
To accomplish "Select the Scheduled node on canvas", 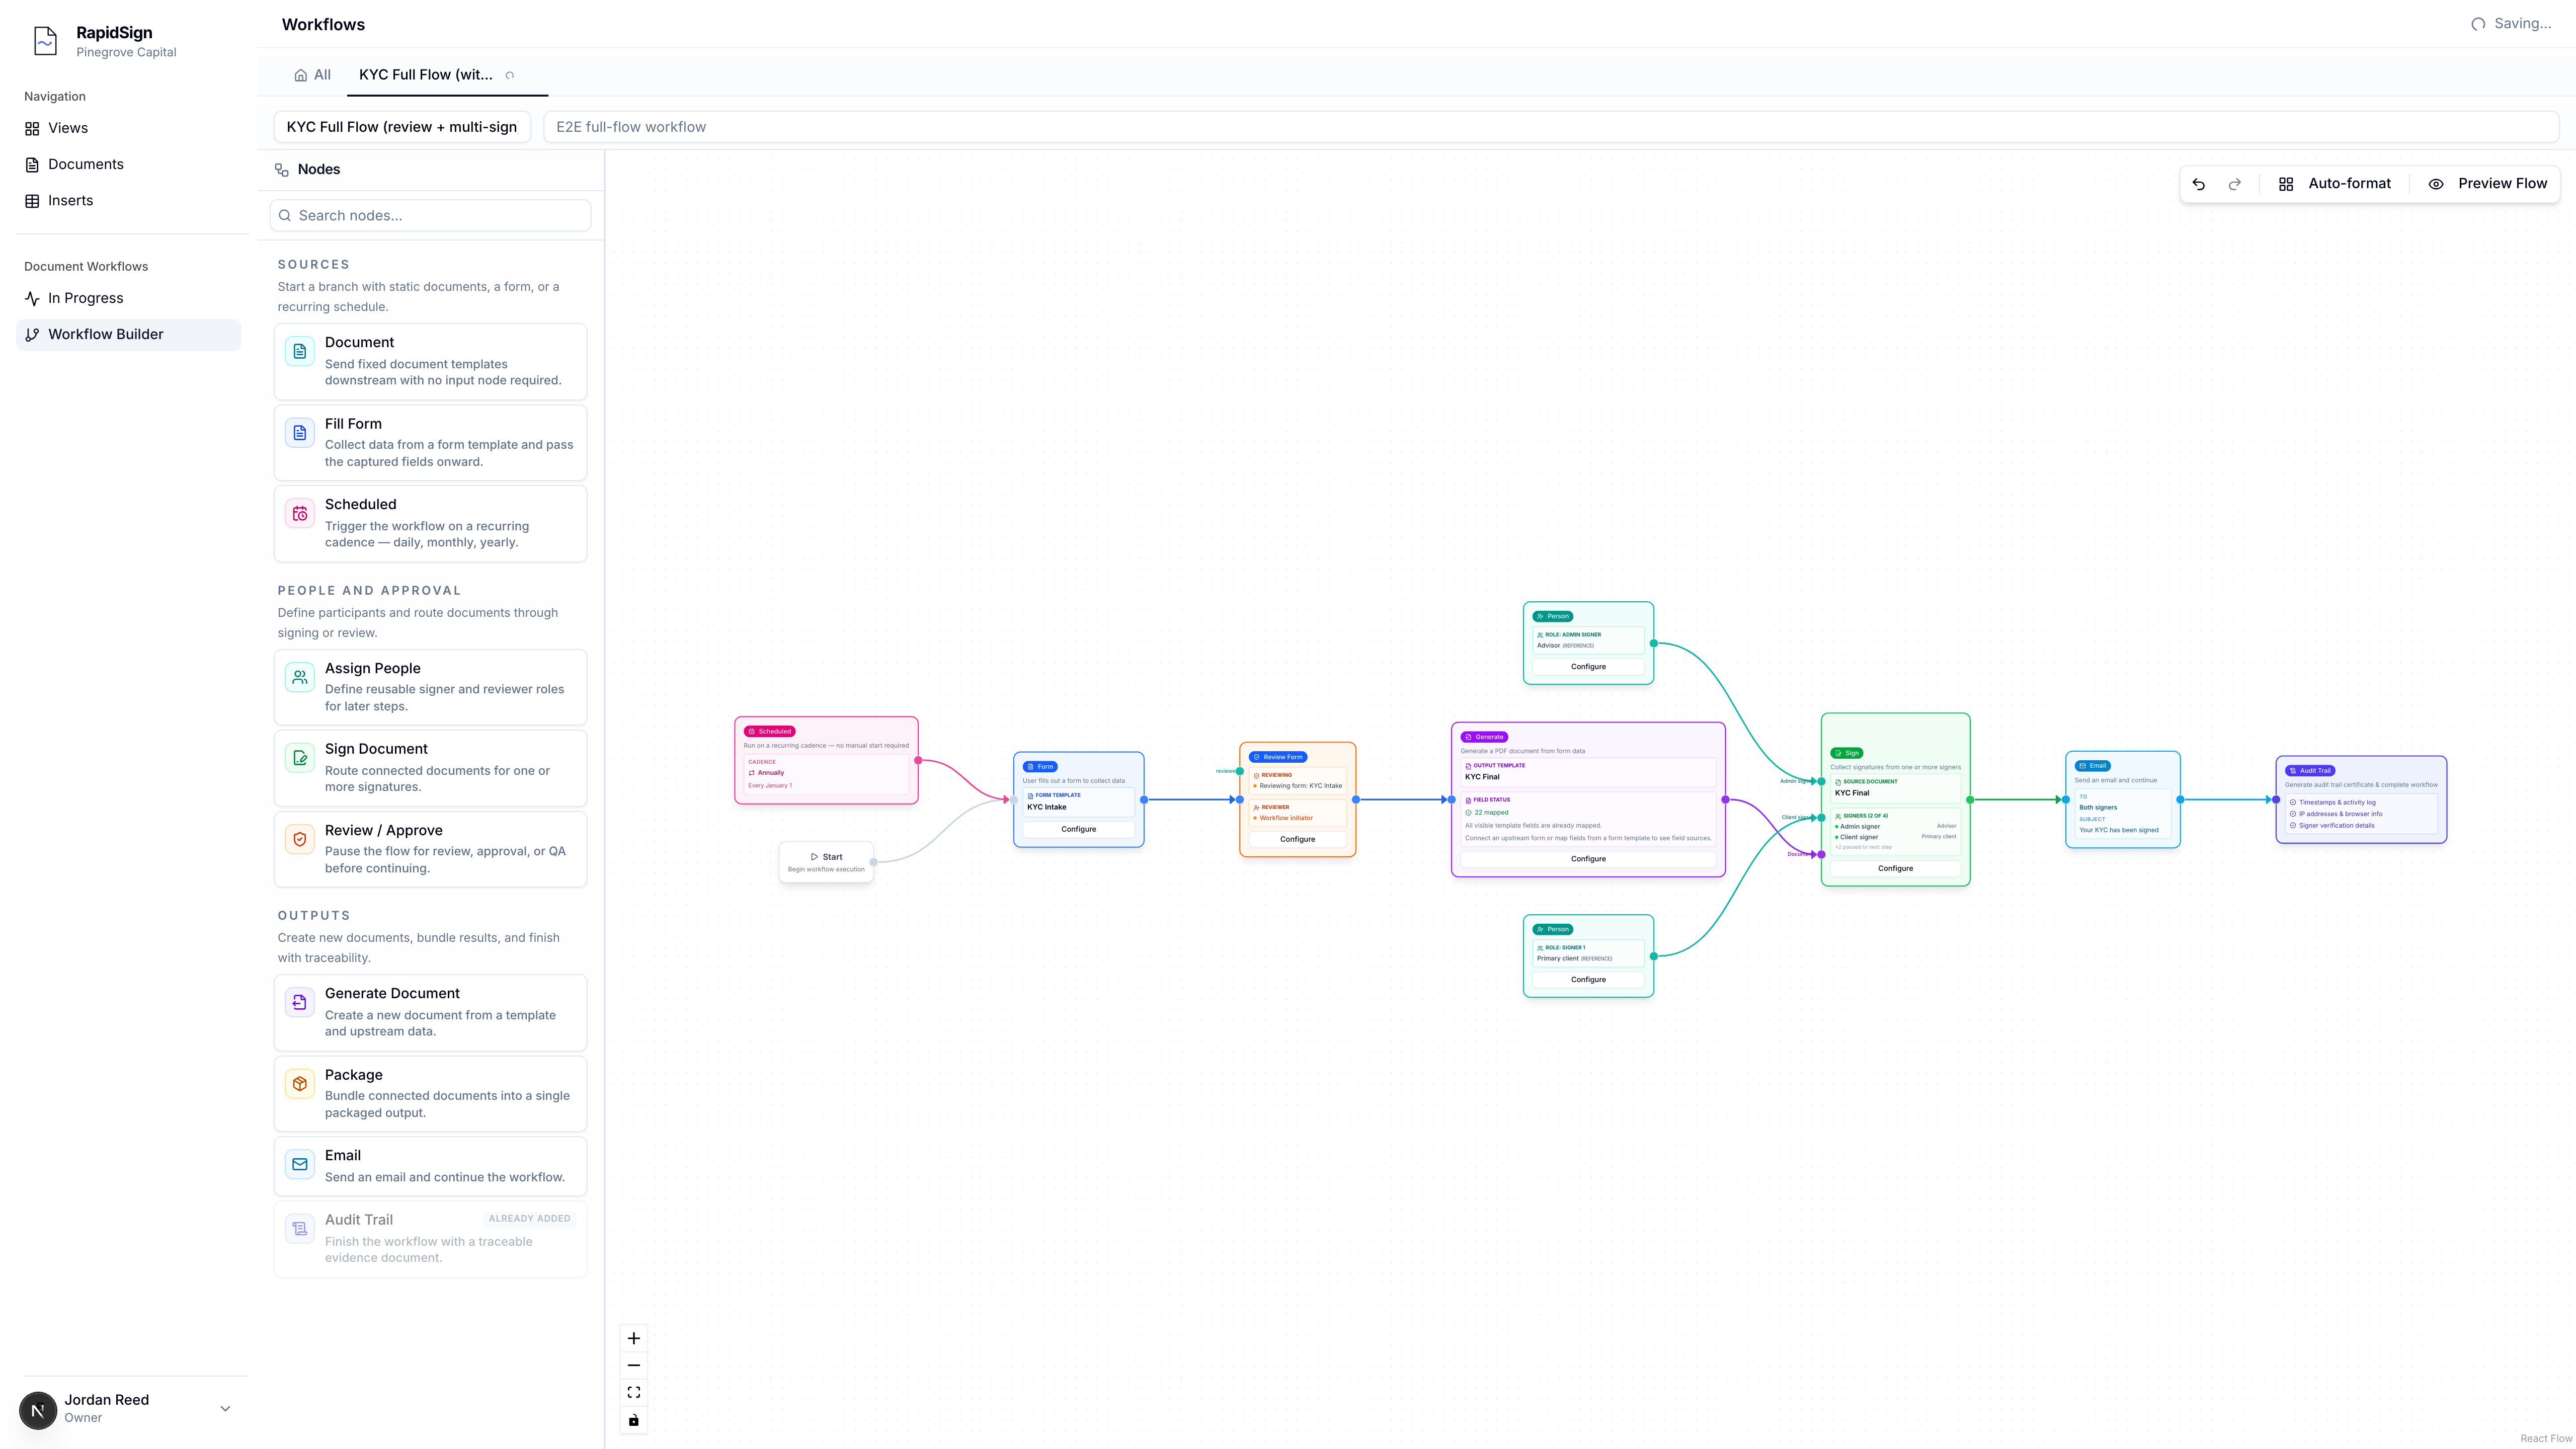I will (826, 760).
